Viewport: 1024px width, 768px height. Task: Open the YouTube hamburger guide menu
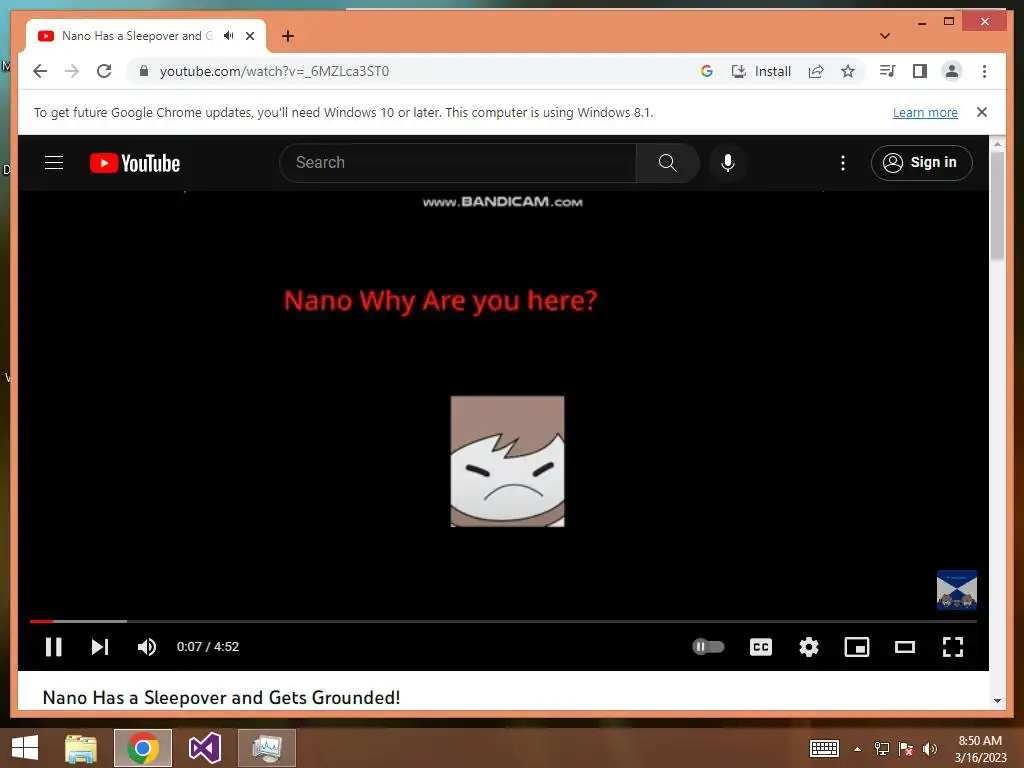(54, 163)
